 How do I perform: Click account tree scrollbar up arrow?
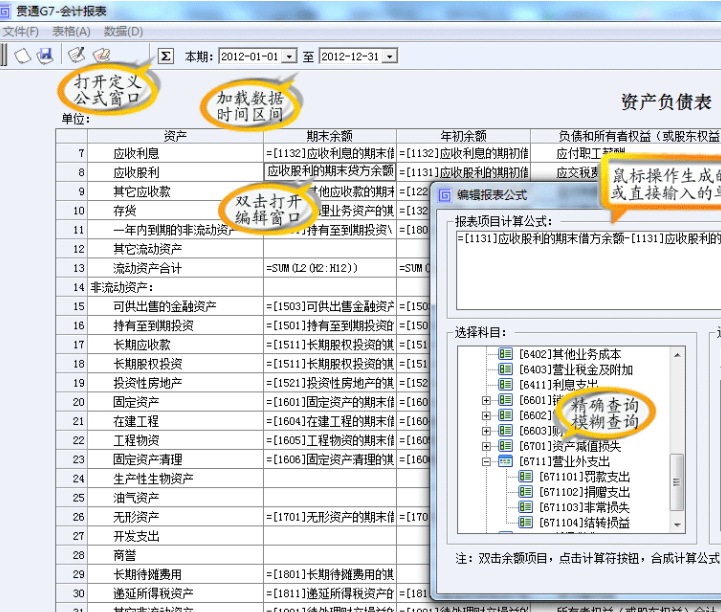[x=677, y=355]
